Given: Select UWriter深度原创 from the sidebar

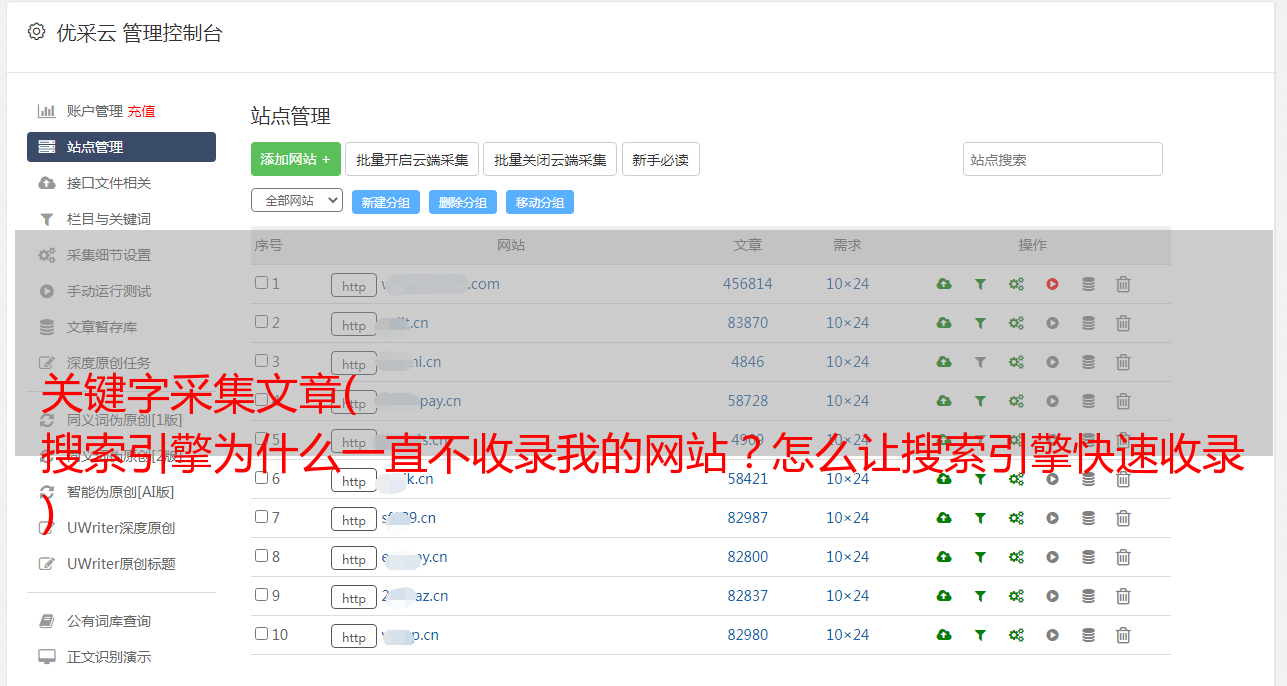Looking at the screenshot, I should point(121,528).
